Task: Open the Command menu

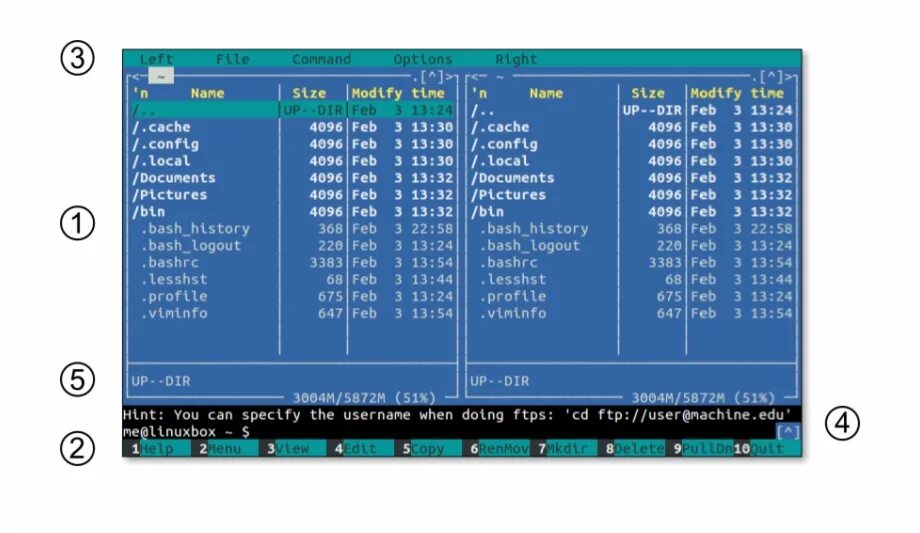Action: coord(321,59)
